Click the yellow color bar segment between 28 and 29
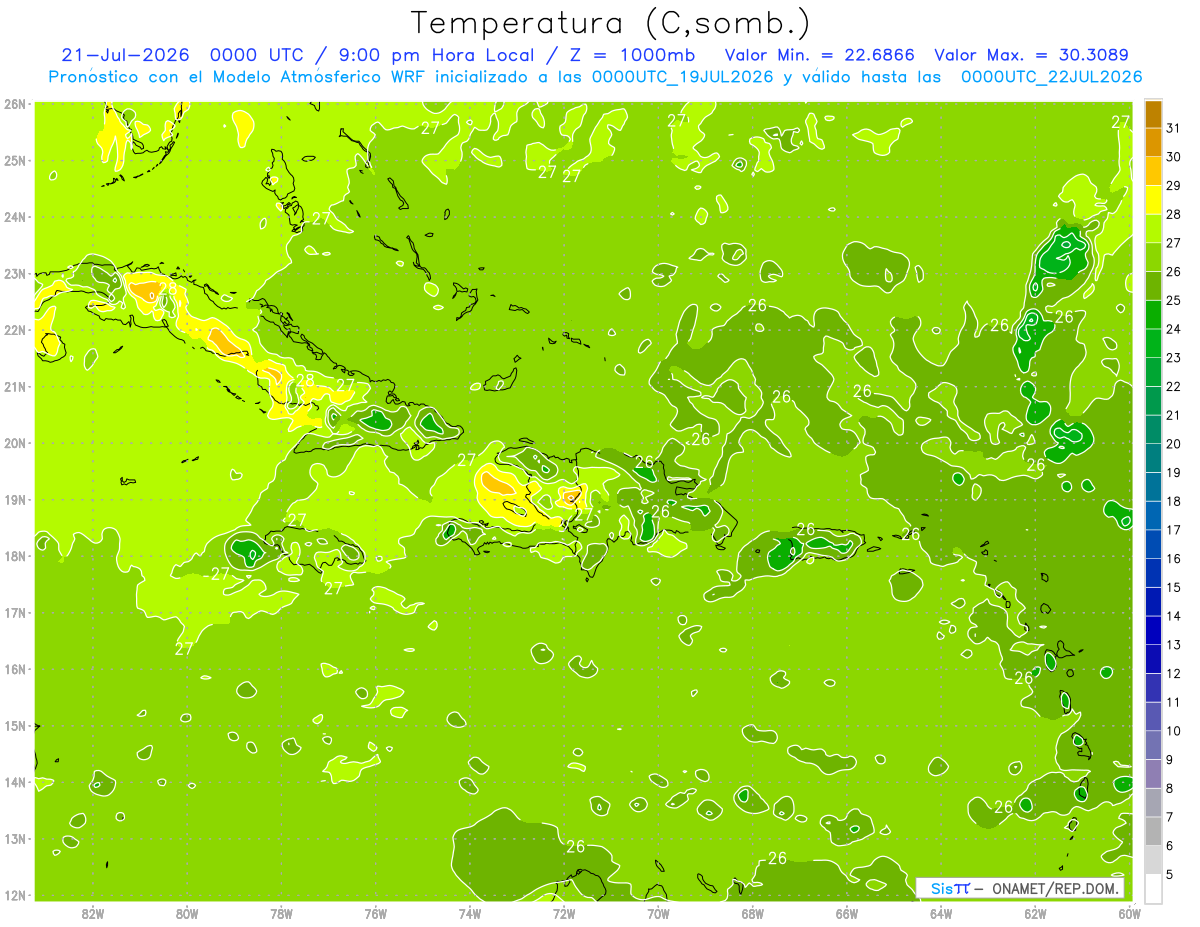The width and height of the screenshot is (1200, 927). (x=1153, y=200)
